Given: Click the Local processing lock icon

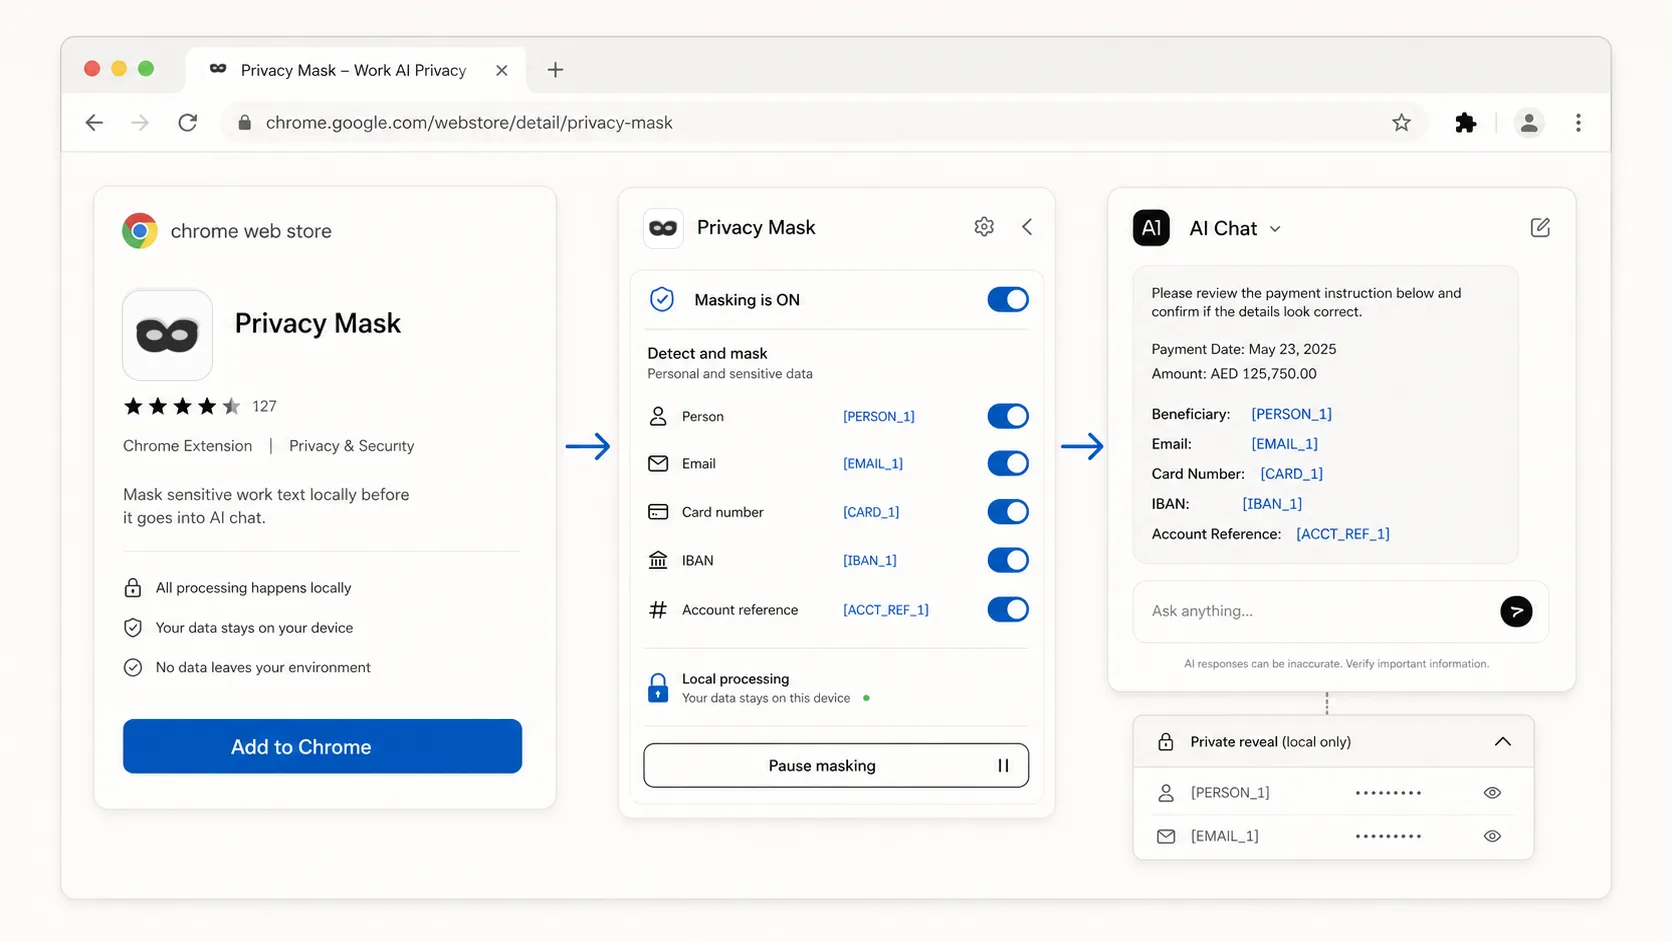Looking at the screenshot, I should point(658,688).
